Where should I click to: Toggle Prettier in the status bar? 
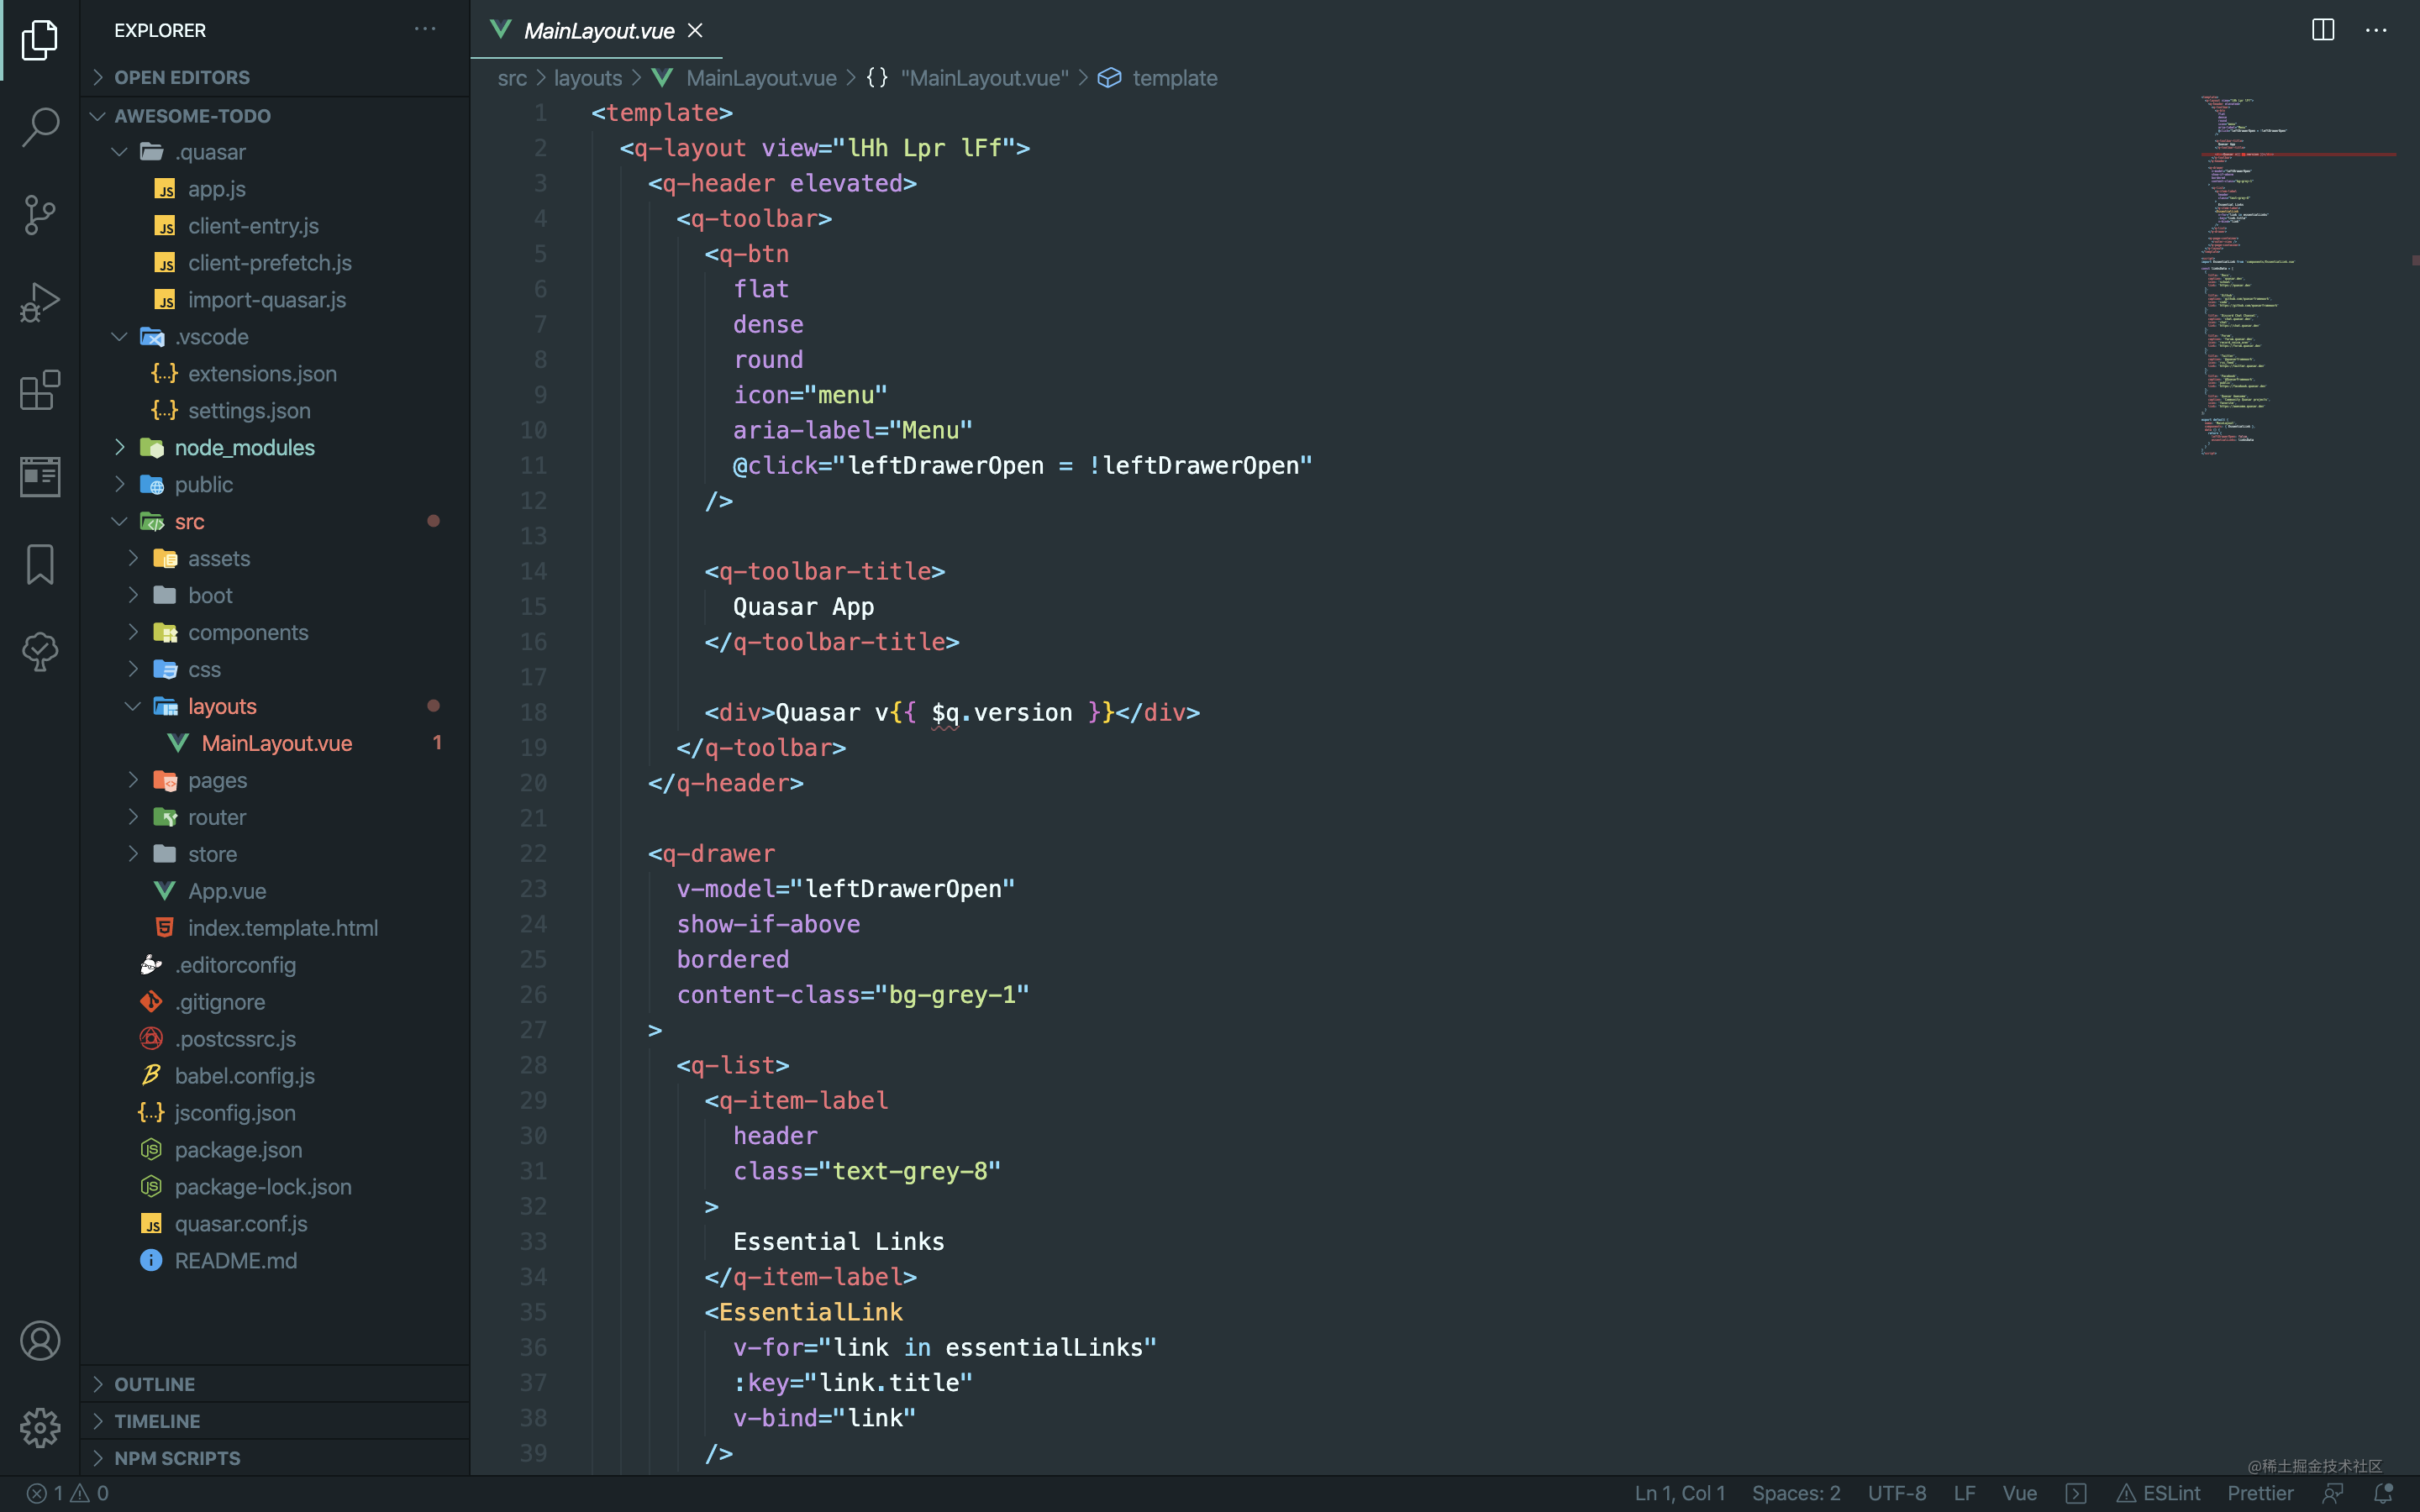click(2260, 1493)
